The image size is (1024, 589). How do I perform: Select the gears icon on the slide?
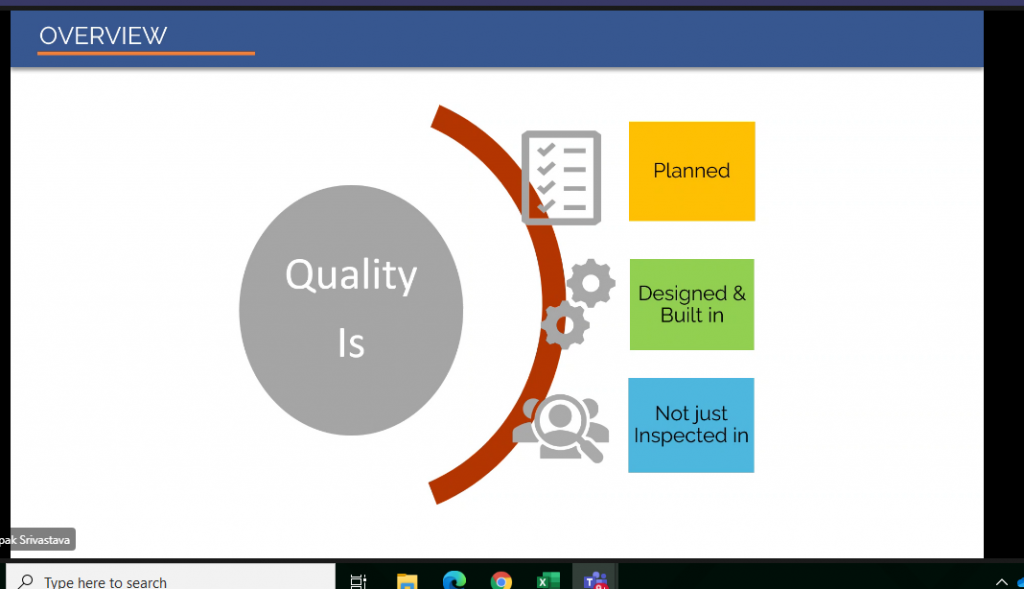coord(578,304)
